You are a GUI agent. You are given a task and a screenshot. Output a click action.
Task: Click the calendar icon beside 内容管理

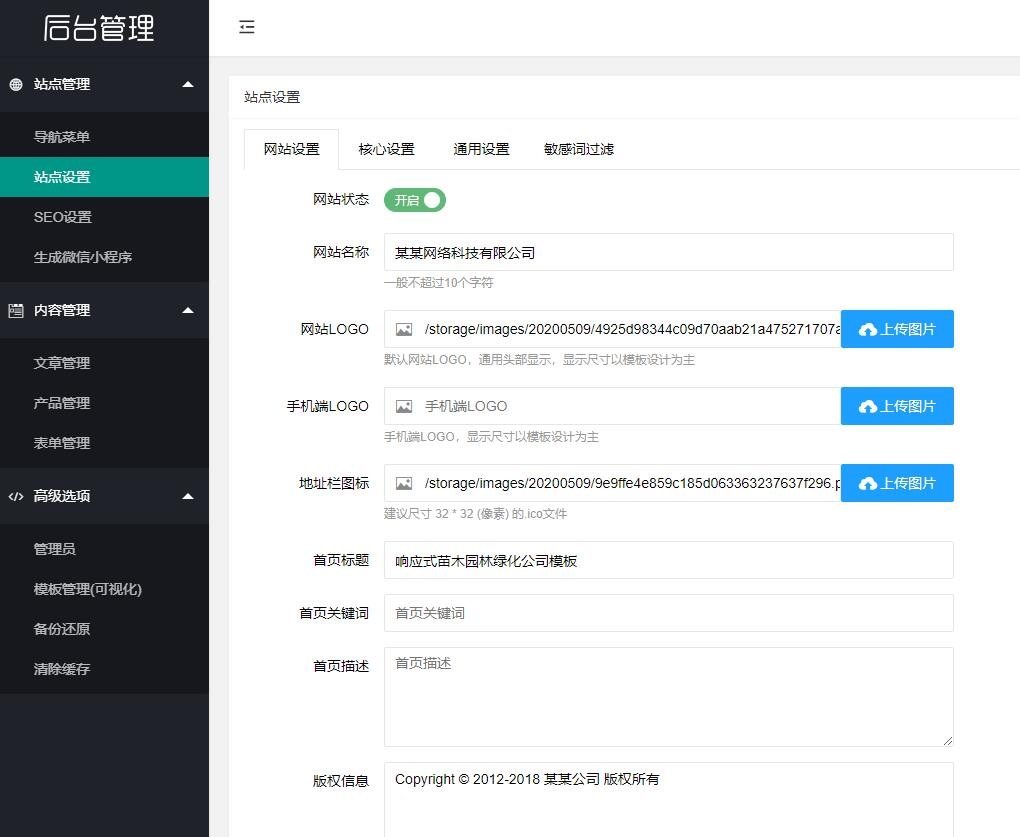16,311
